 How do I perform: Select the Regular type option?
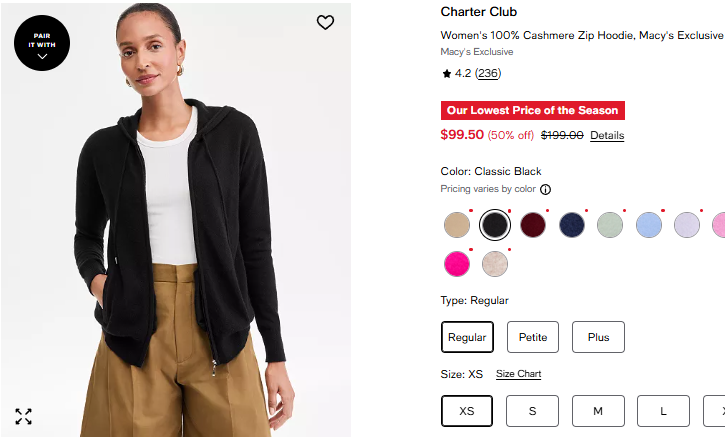click(467, 337)
